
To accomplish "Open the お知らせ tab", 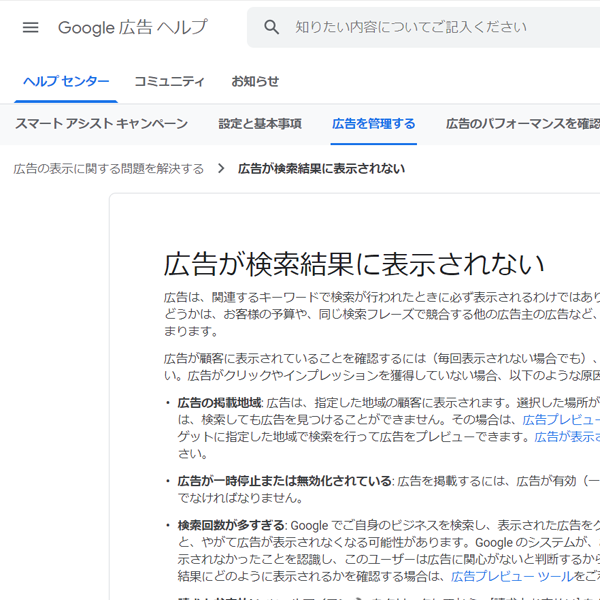I will coord(255,81).
